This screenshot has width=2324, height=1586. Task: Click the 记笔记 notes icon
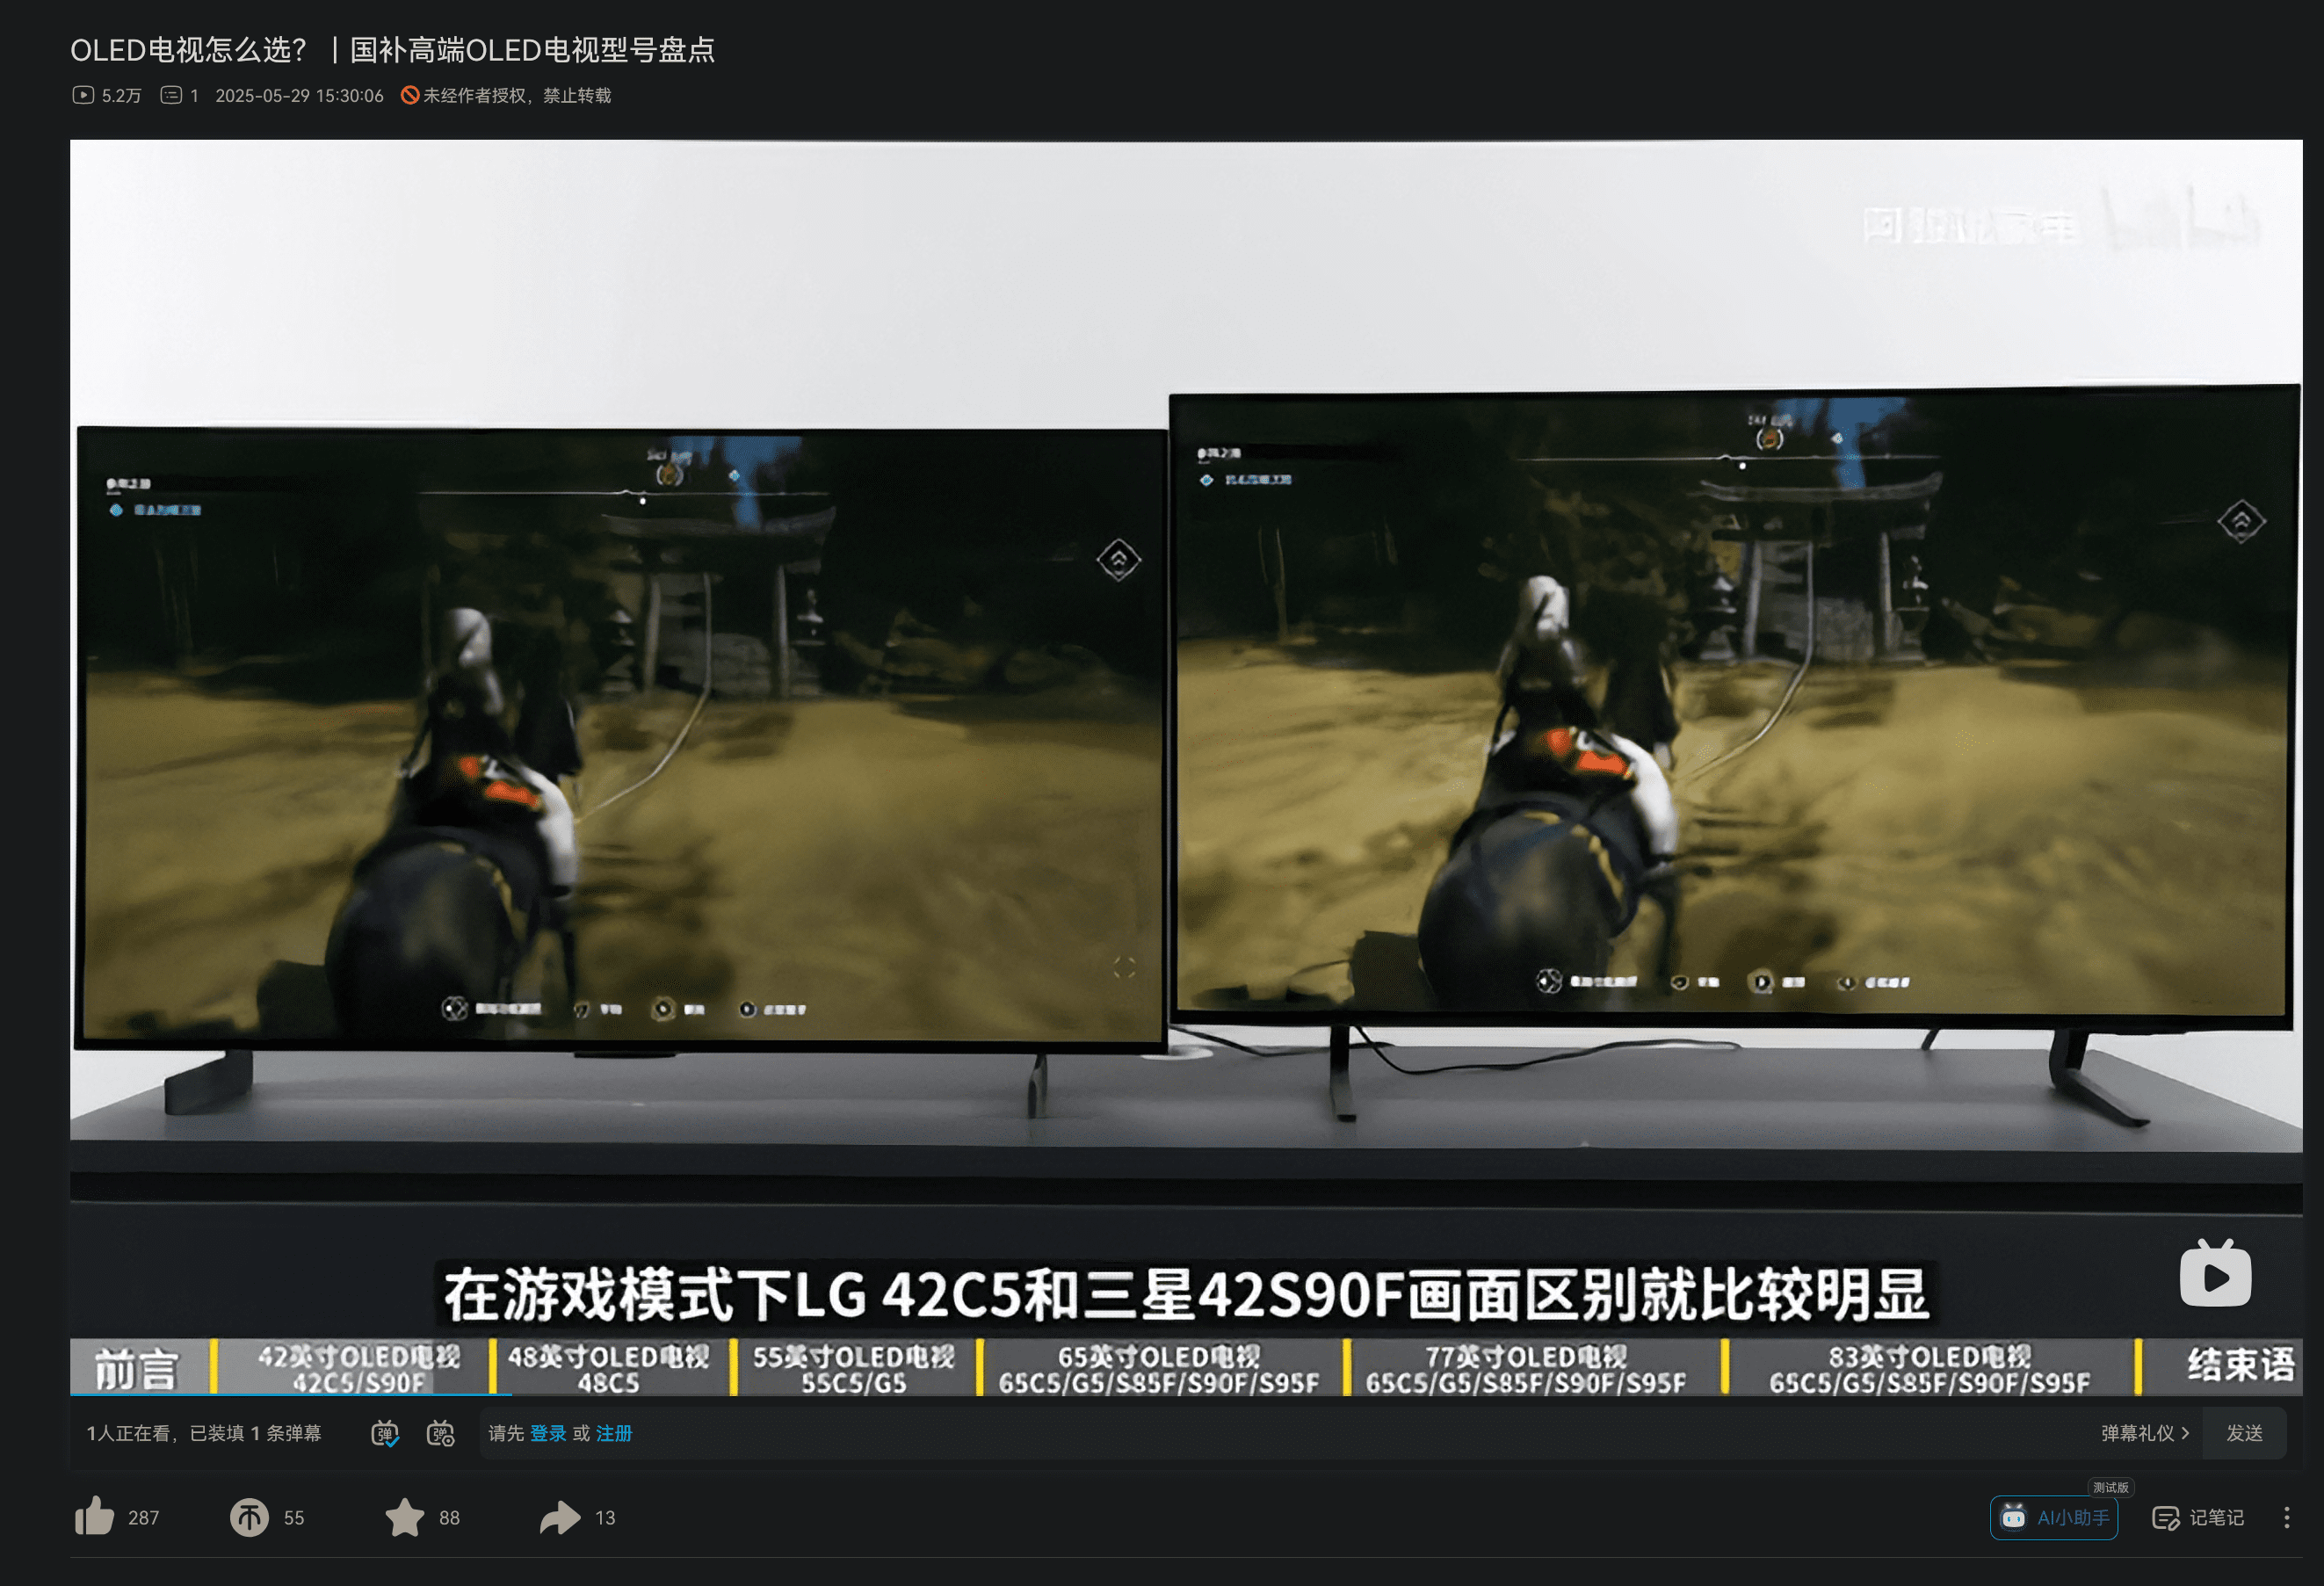coord(2165,1518)
